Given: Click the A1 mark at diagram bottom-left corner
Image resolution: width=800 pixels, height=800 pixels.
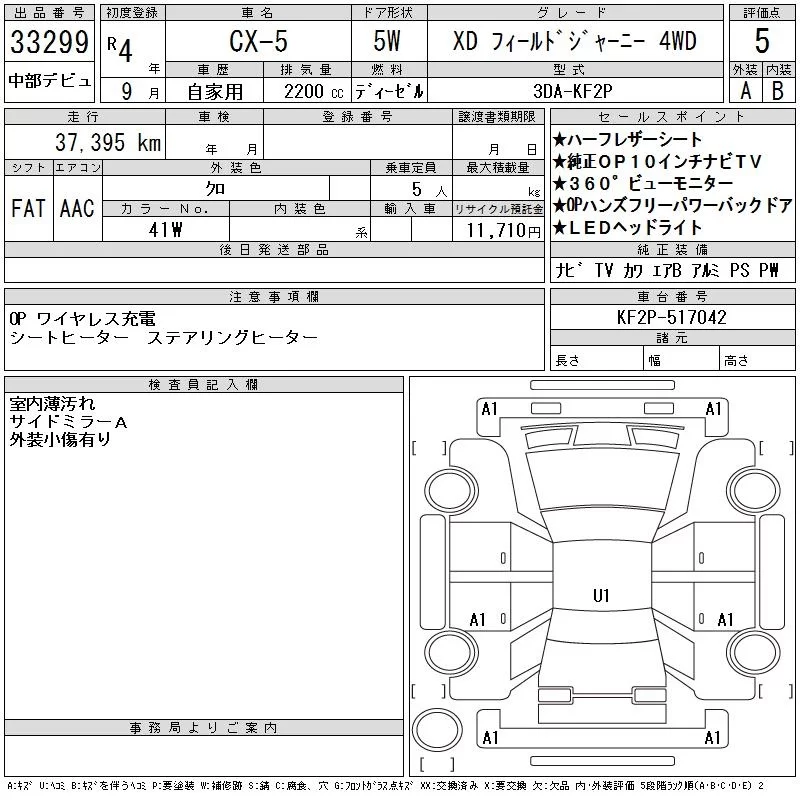Looking at the screenshot, I should [x=489, y=738].
